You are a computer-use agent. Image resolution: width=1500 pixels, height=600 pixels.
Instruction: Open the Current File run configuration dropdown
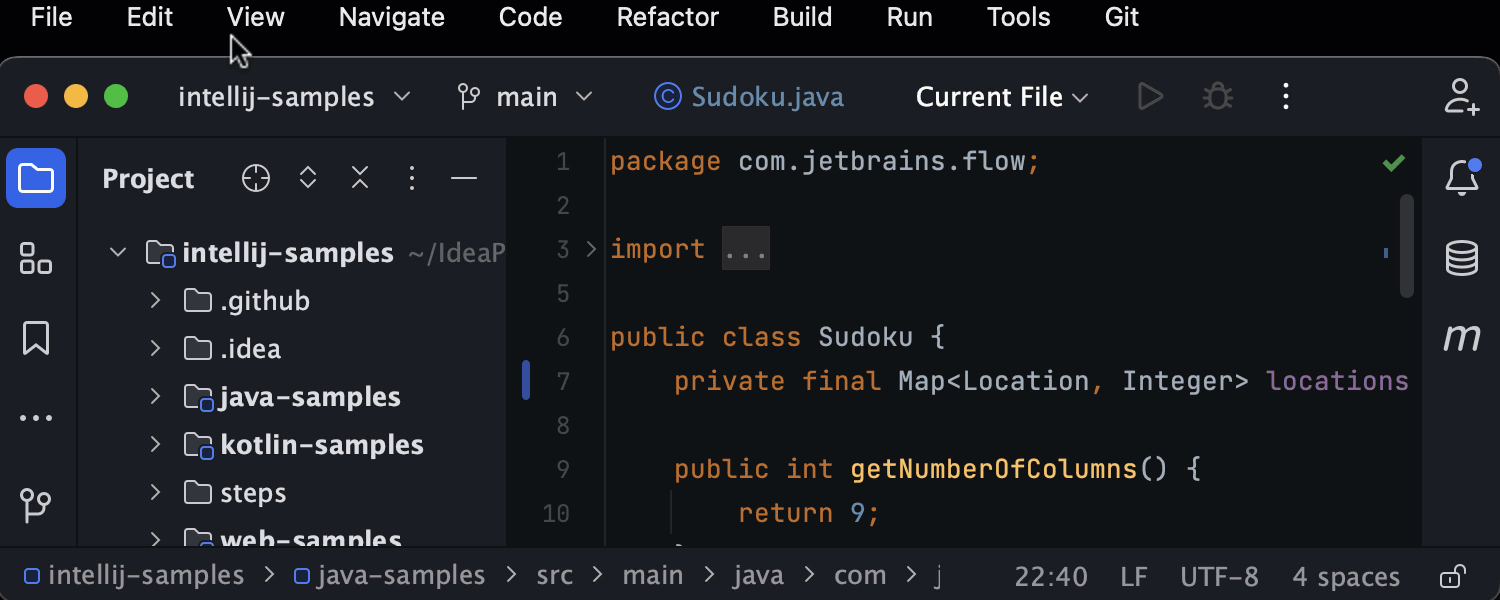click(1002, 97)
